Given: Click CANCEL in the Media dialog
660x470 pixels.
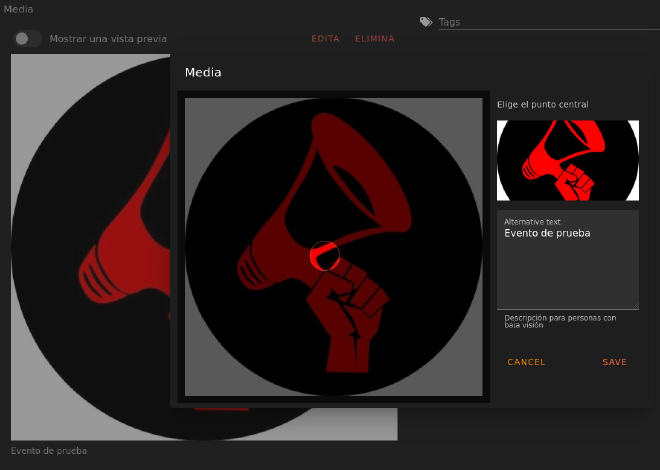Looking at the screenshot, I should pyautogui.click(x=526, y=362).
